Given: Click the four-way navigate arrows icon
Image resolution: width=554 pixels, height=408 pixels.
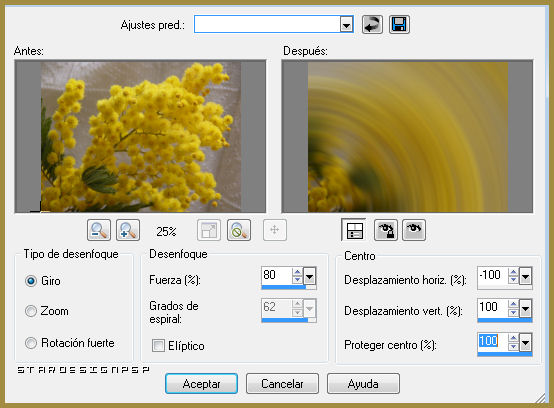Looking at the screenshot, I should pyautogui.click(x=275, y=230).
